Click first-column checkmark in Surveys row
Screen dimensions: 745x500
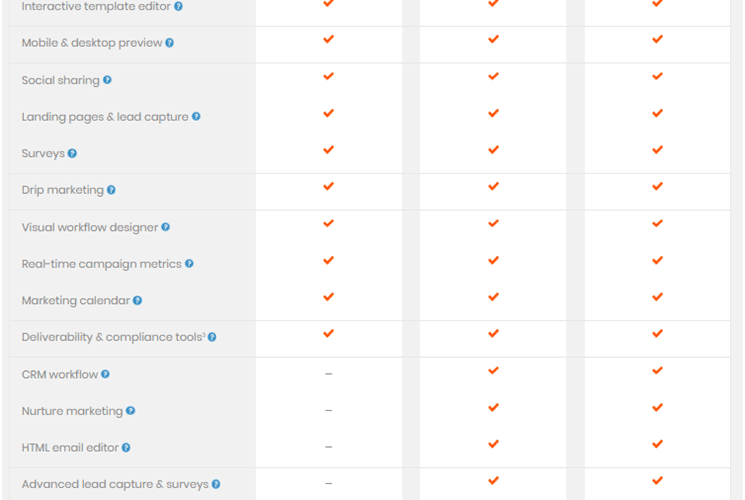(328, 150)
